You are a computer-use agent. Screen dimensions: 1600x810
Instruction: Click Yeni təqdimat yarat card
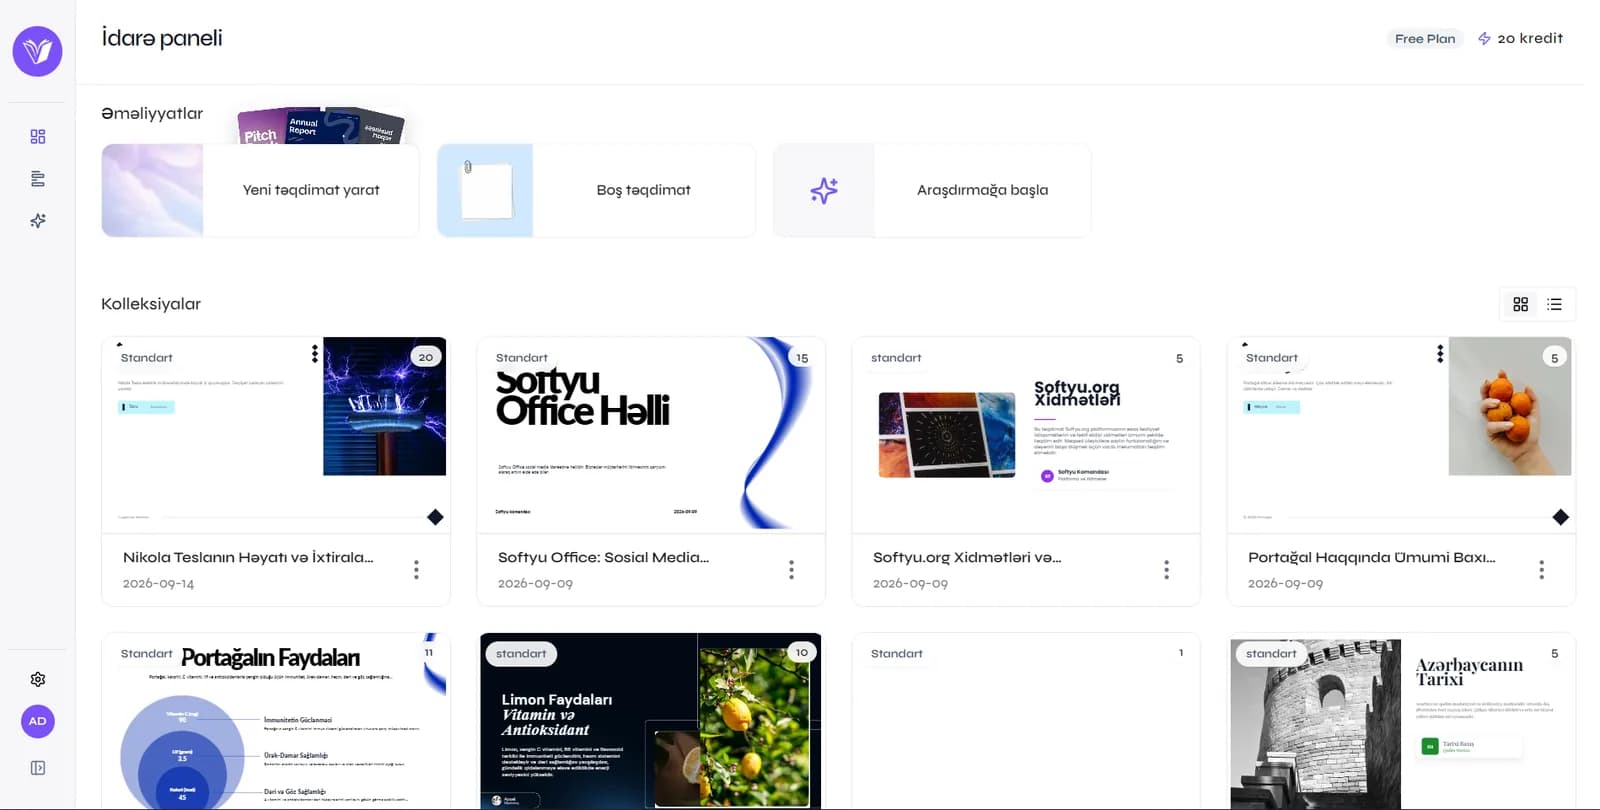pos(260,190)
